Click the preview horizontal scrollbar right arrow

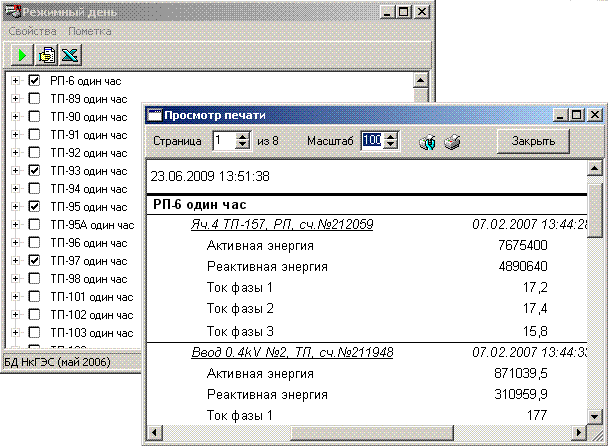tap(579, 432)
